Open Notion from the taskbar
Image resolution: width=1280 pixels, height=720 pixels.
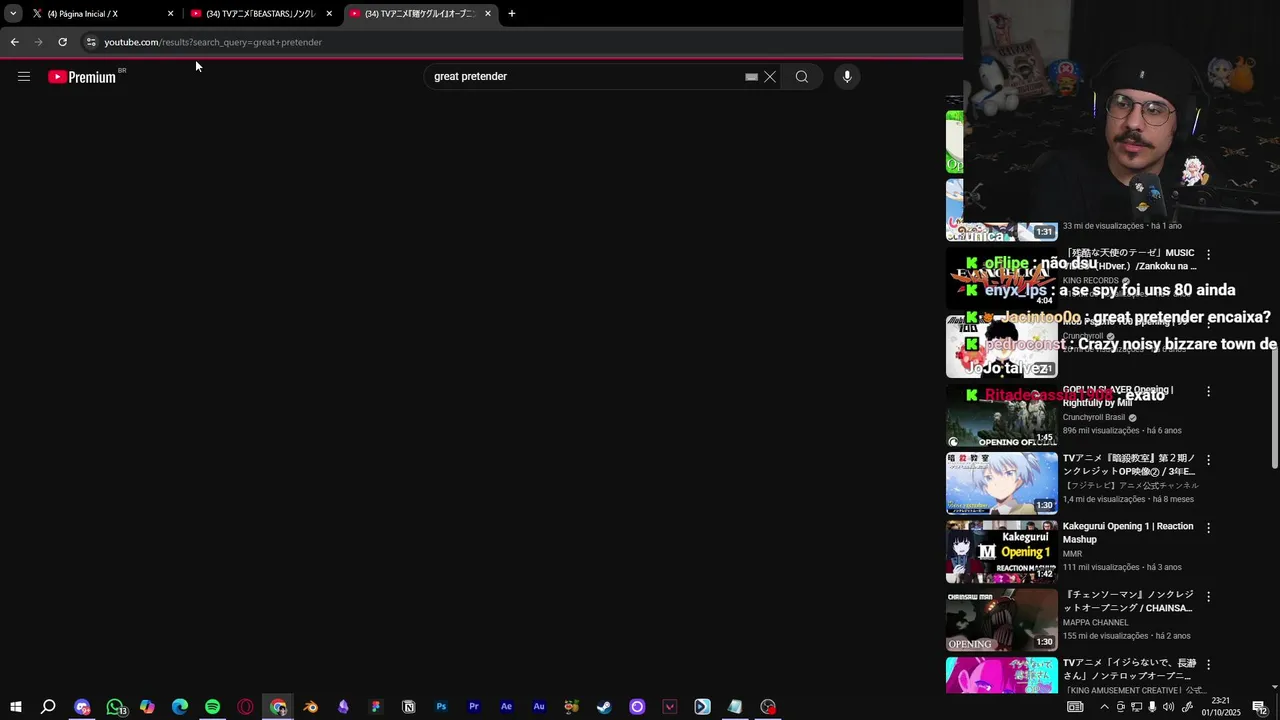pos(408,707)
